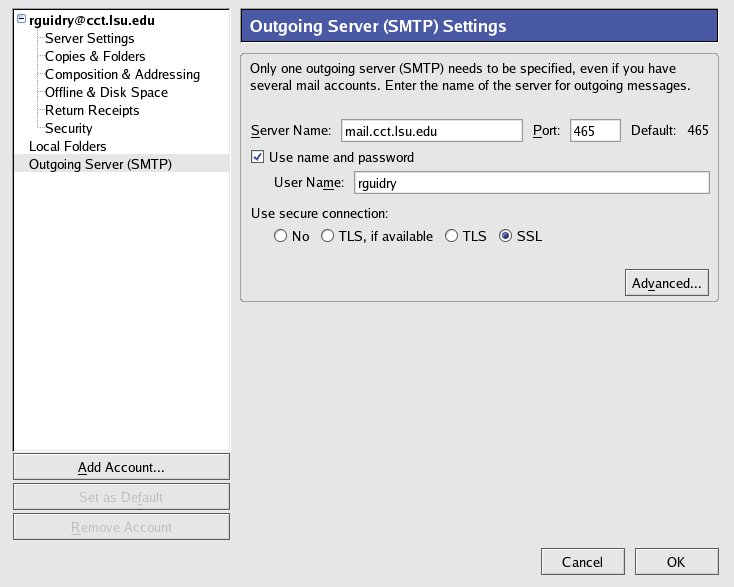734x587 pixels.
Task: Open Composition & Addressing settings
Action: [122, 74]
